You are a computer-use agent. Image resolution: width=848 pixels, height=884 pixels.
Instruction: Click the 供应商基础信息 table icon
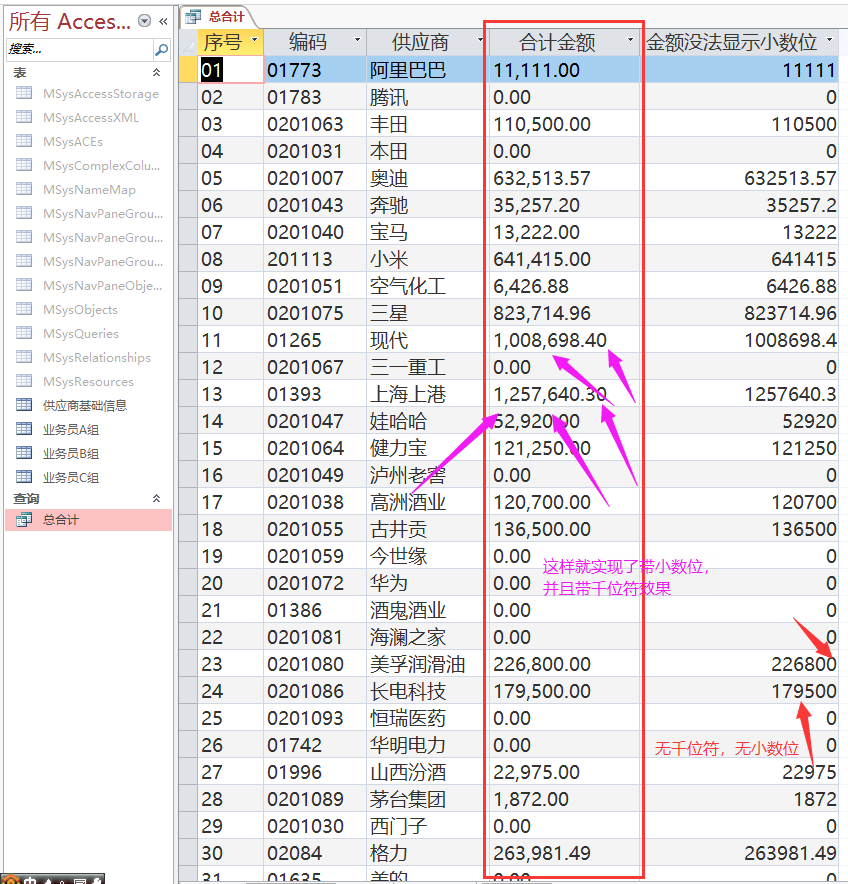click(x=24, y=405)
